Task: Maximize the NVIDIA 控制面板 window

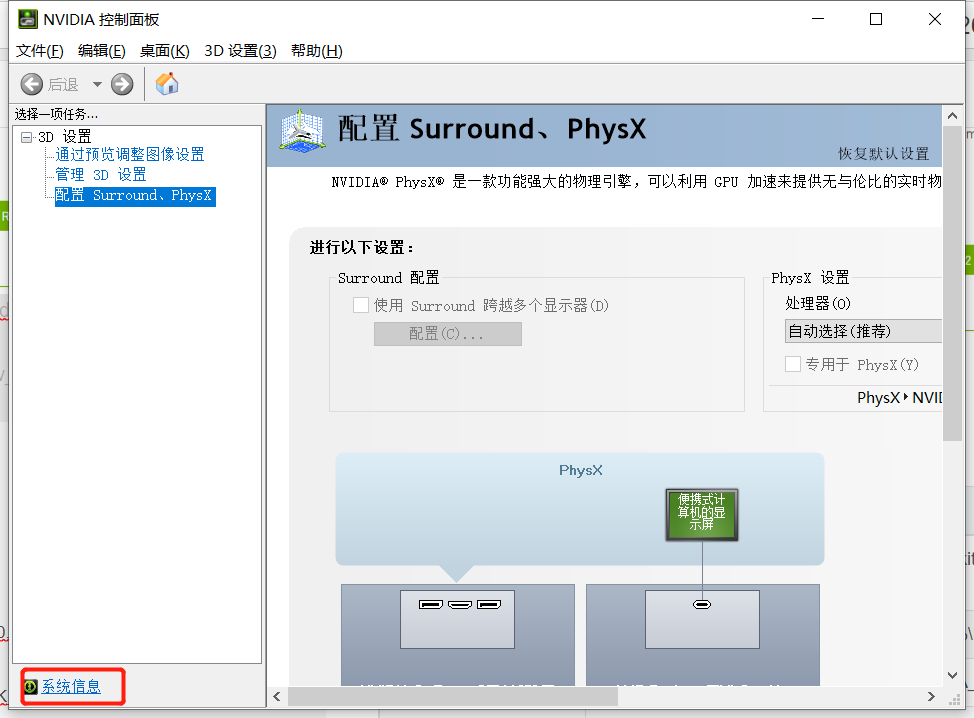Action: tap(876, 19)
